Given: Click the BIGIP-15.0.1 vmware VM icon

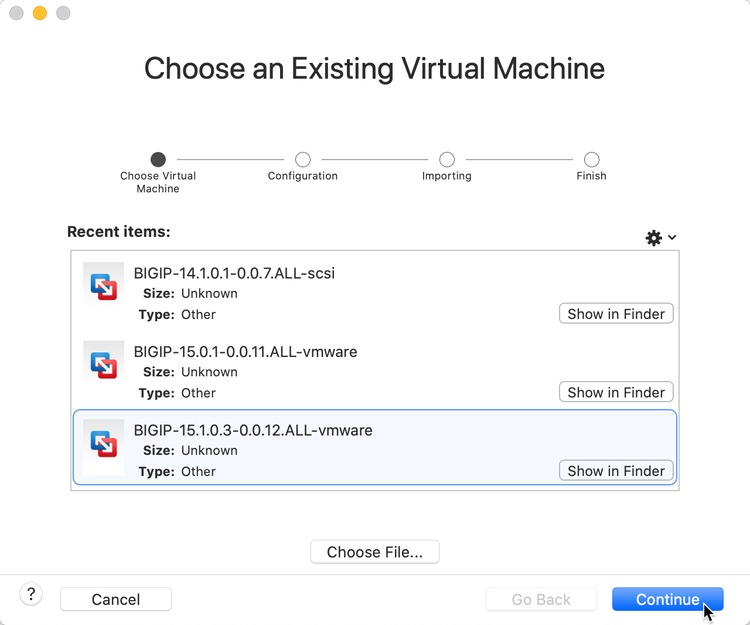Looking at the screenshot, I should coord(103,367).
